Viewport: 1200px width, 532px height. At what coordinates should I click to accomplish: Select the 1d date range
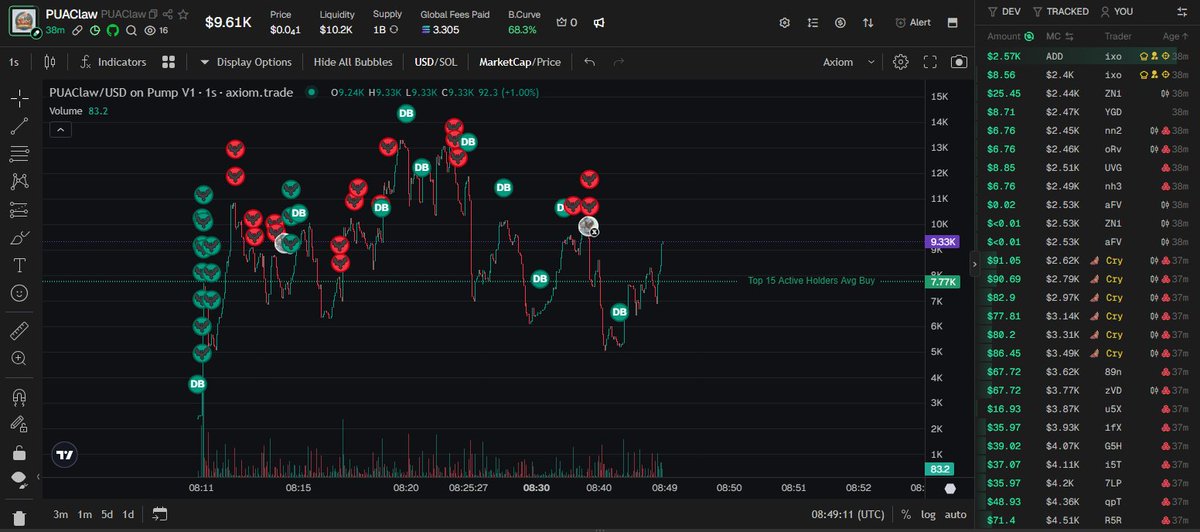pyautogui.click(x=128, y=514)
